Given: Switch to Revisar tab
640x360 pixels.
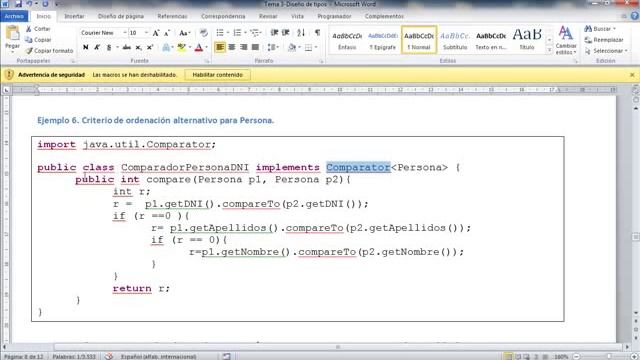Looking at the screenshot, I should point(268,16).
